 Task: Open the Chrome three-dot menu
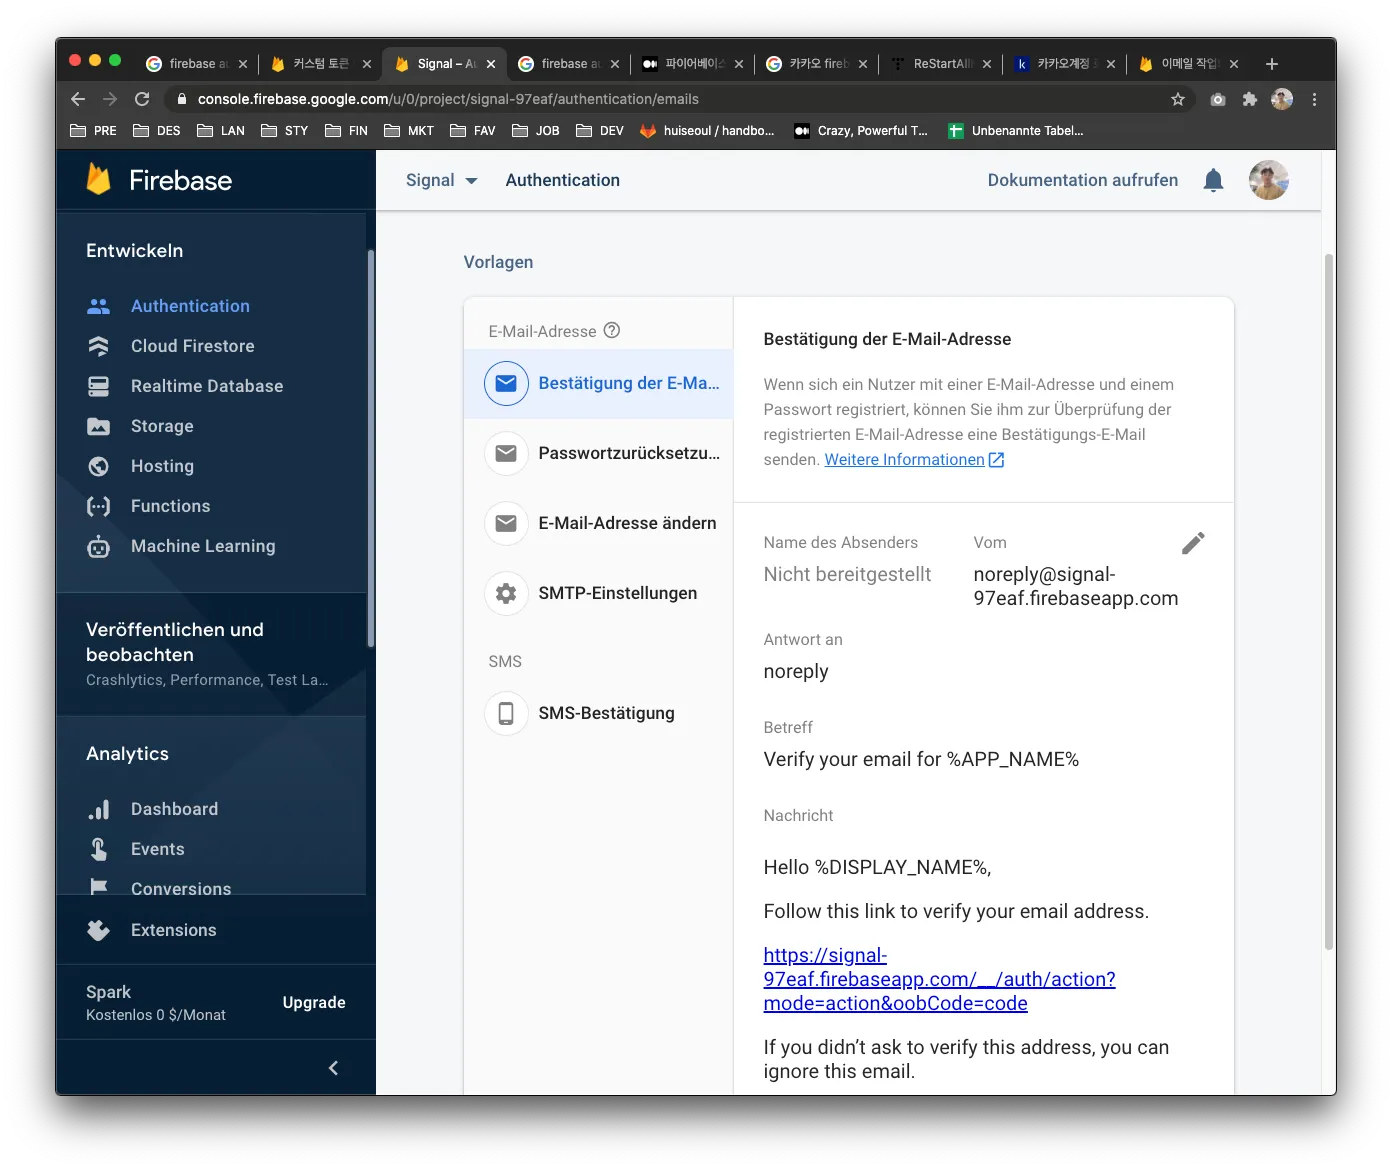click(x=1314, y=99)
